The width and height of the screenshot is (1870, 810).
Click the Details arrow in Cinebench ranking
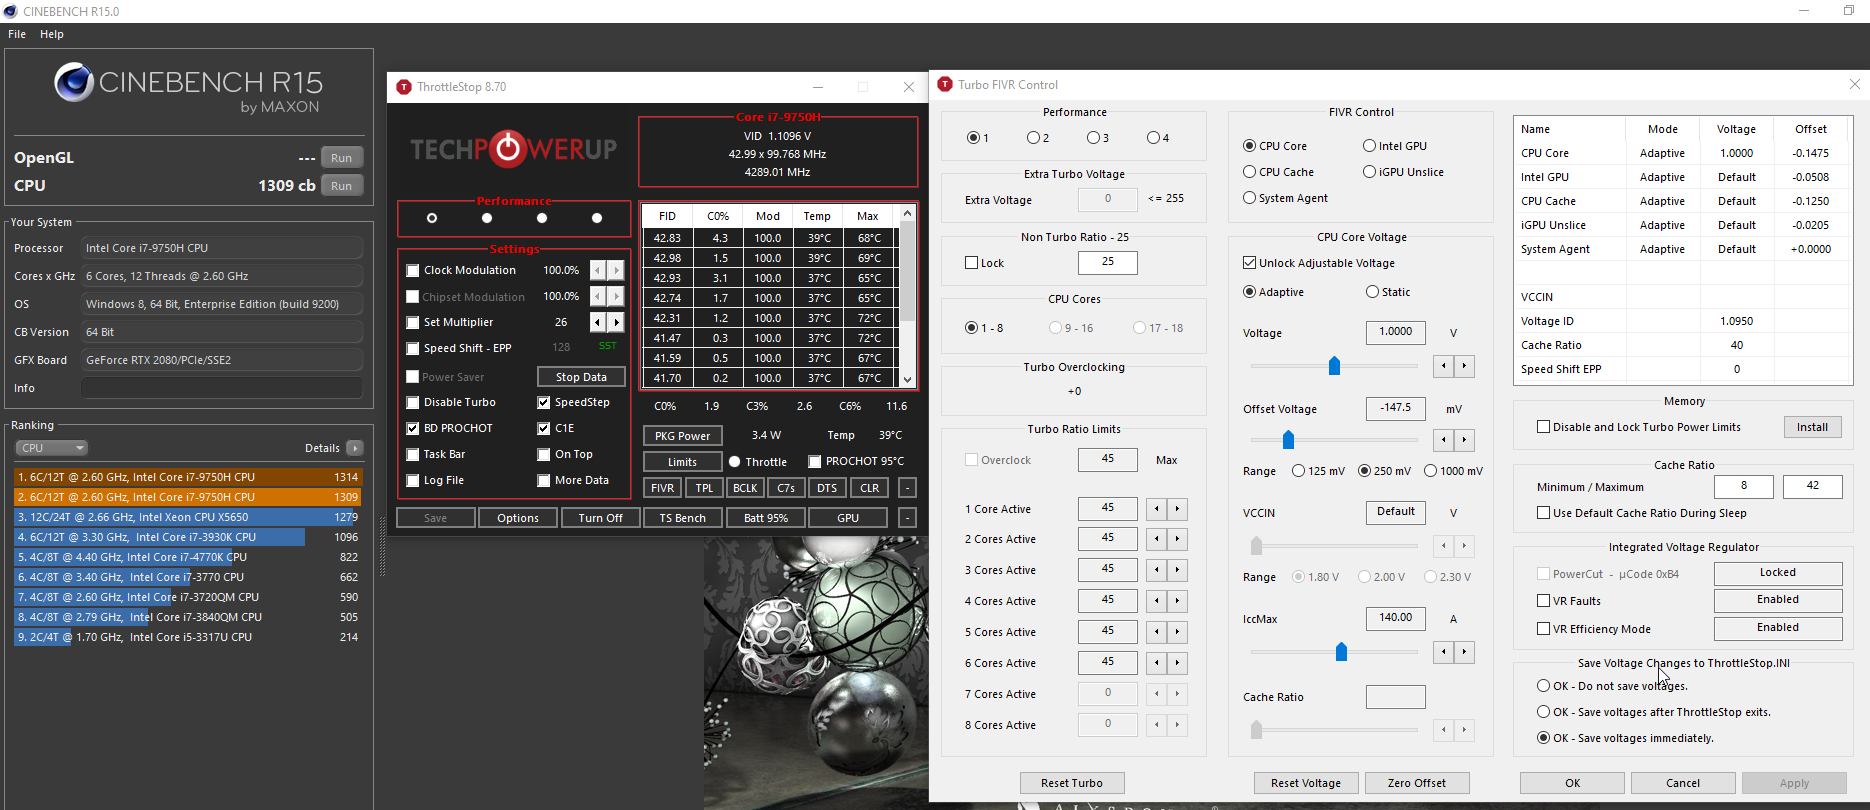pyautogui.click(x=355, y=448)
